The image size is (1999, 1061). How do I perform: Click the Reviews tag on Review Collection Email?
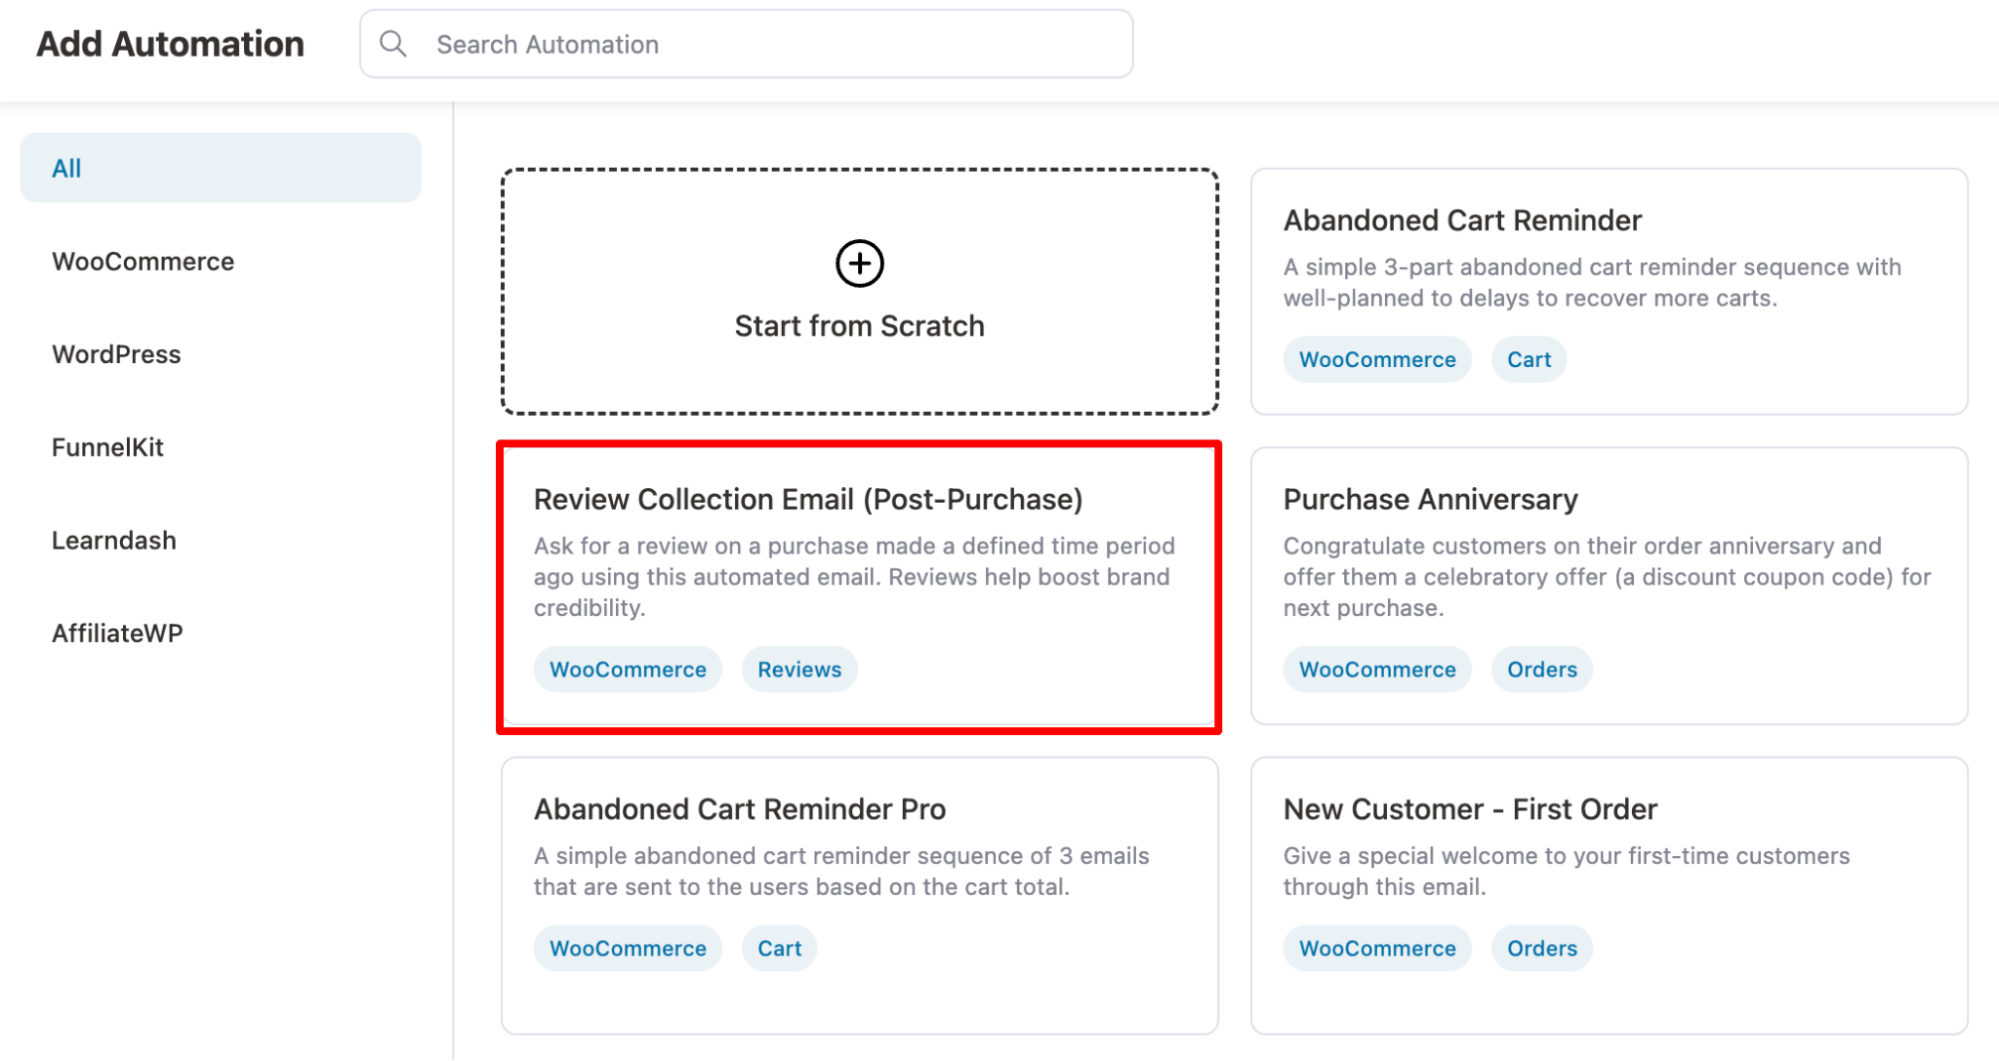point(798,669)
